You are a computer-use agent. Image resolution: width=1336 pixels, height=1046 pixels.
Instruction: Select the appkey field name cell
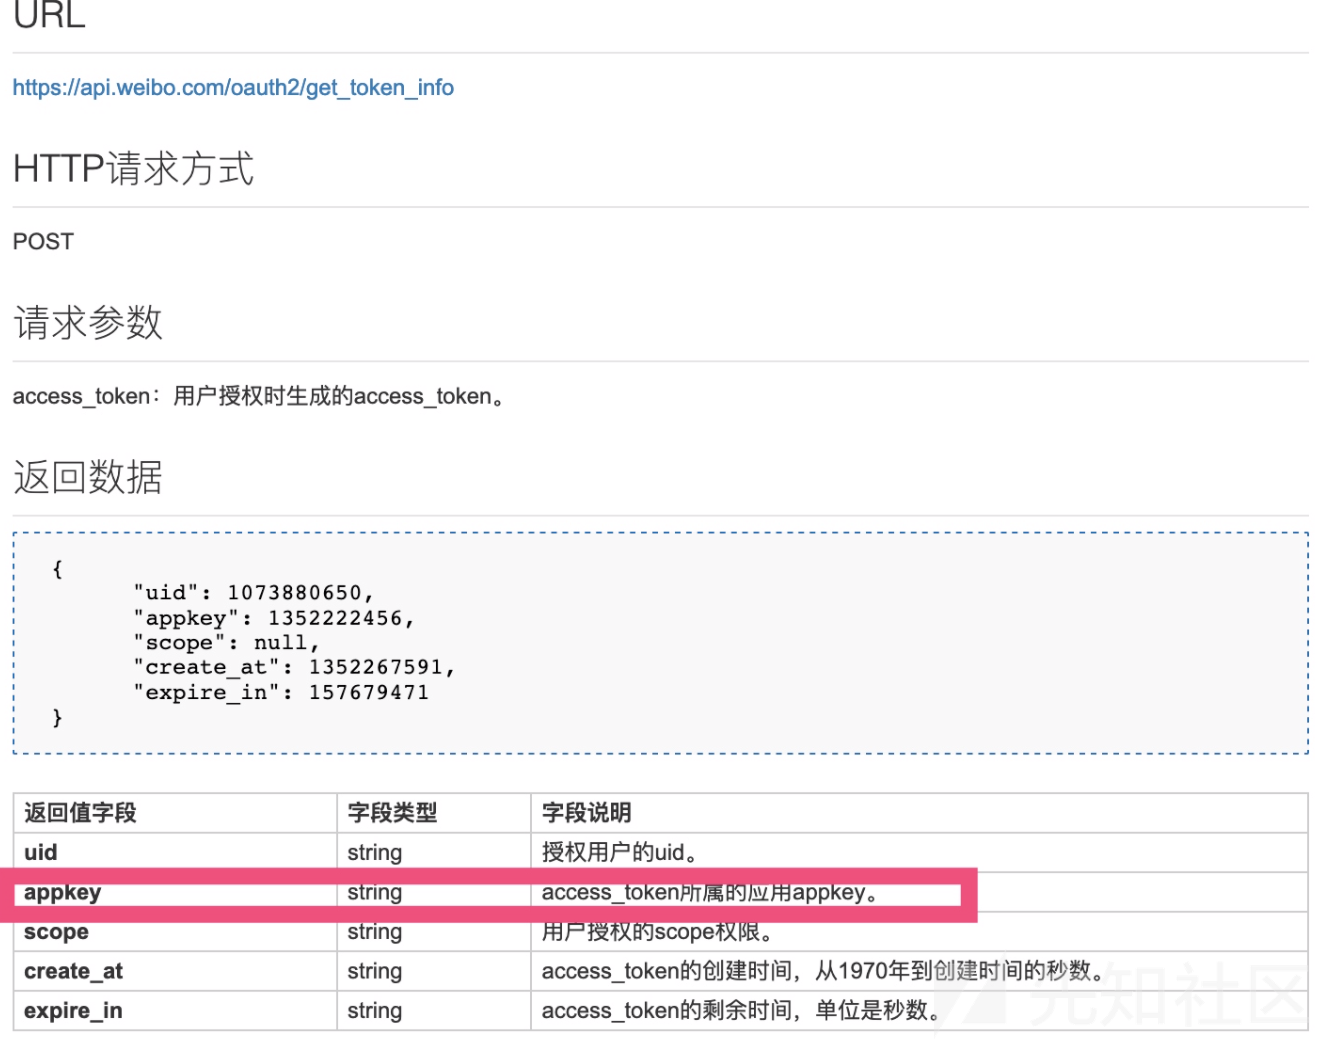175,892
